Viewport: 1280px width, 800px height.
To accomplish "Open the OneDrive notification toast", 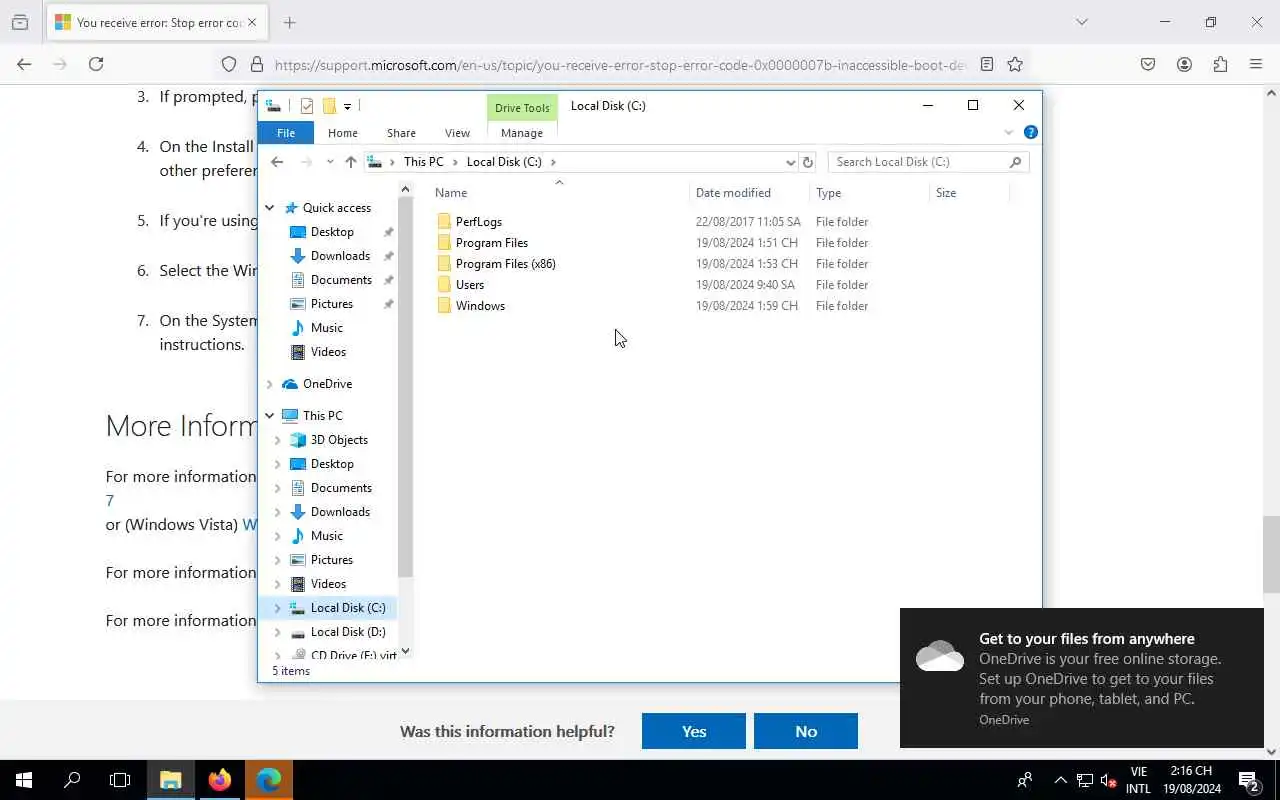I will (x=1082, y=678).
